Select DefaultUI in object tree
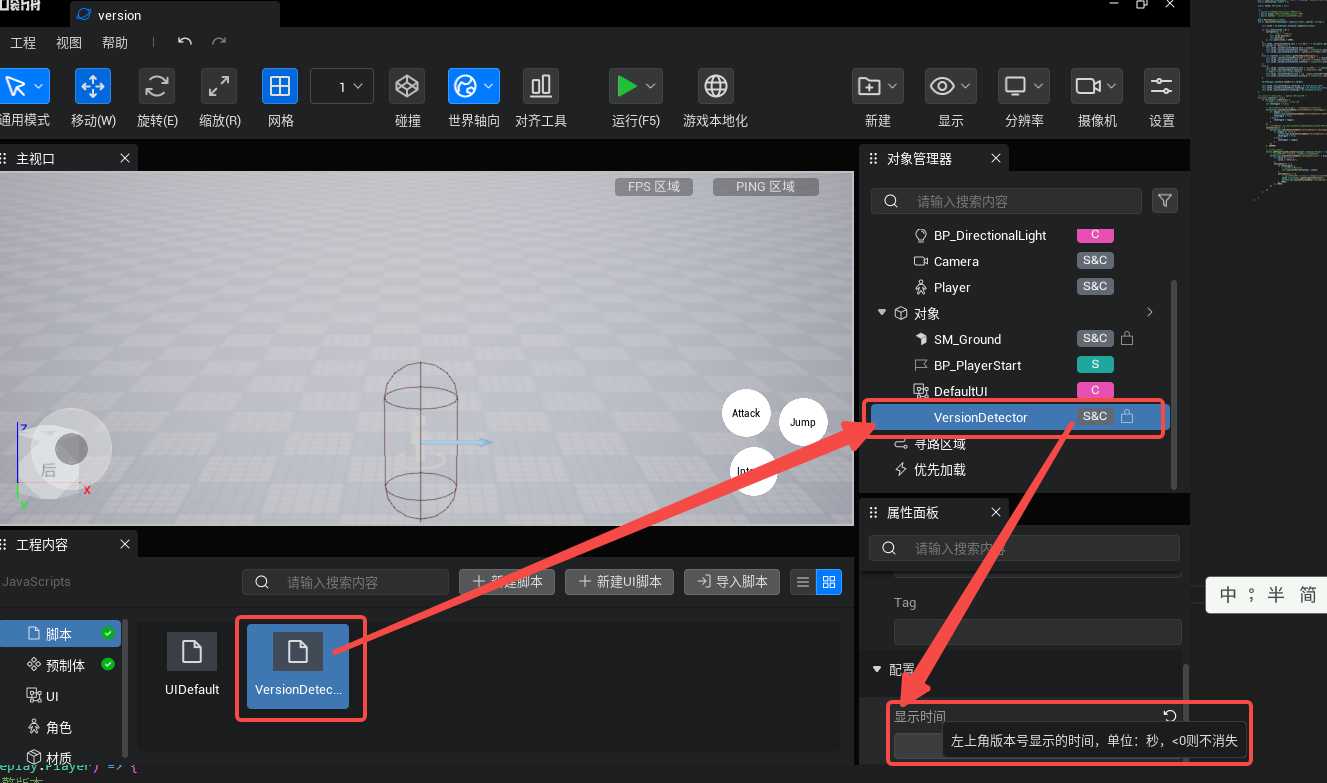This screenshot has height=783, width=1327. (x=960, y=391)
